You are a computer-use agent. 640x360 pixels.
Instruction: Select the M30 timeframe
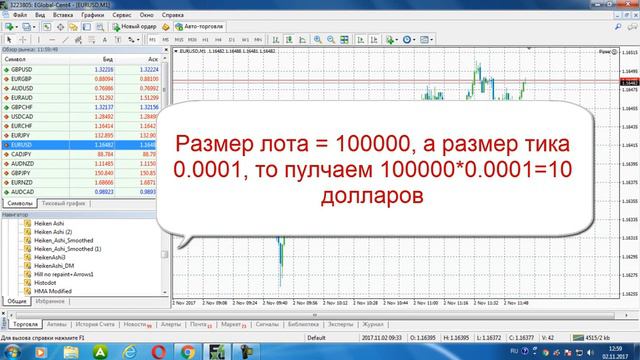[192, 40]
